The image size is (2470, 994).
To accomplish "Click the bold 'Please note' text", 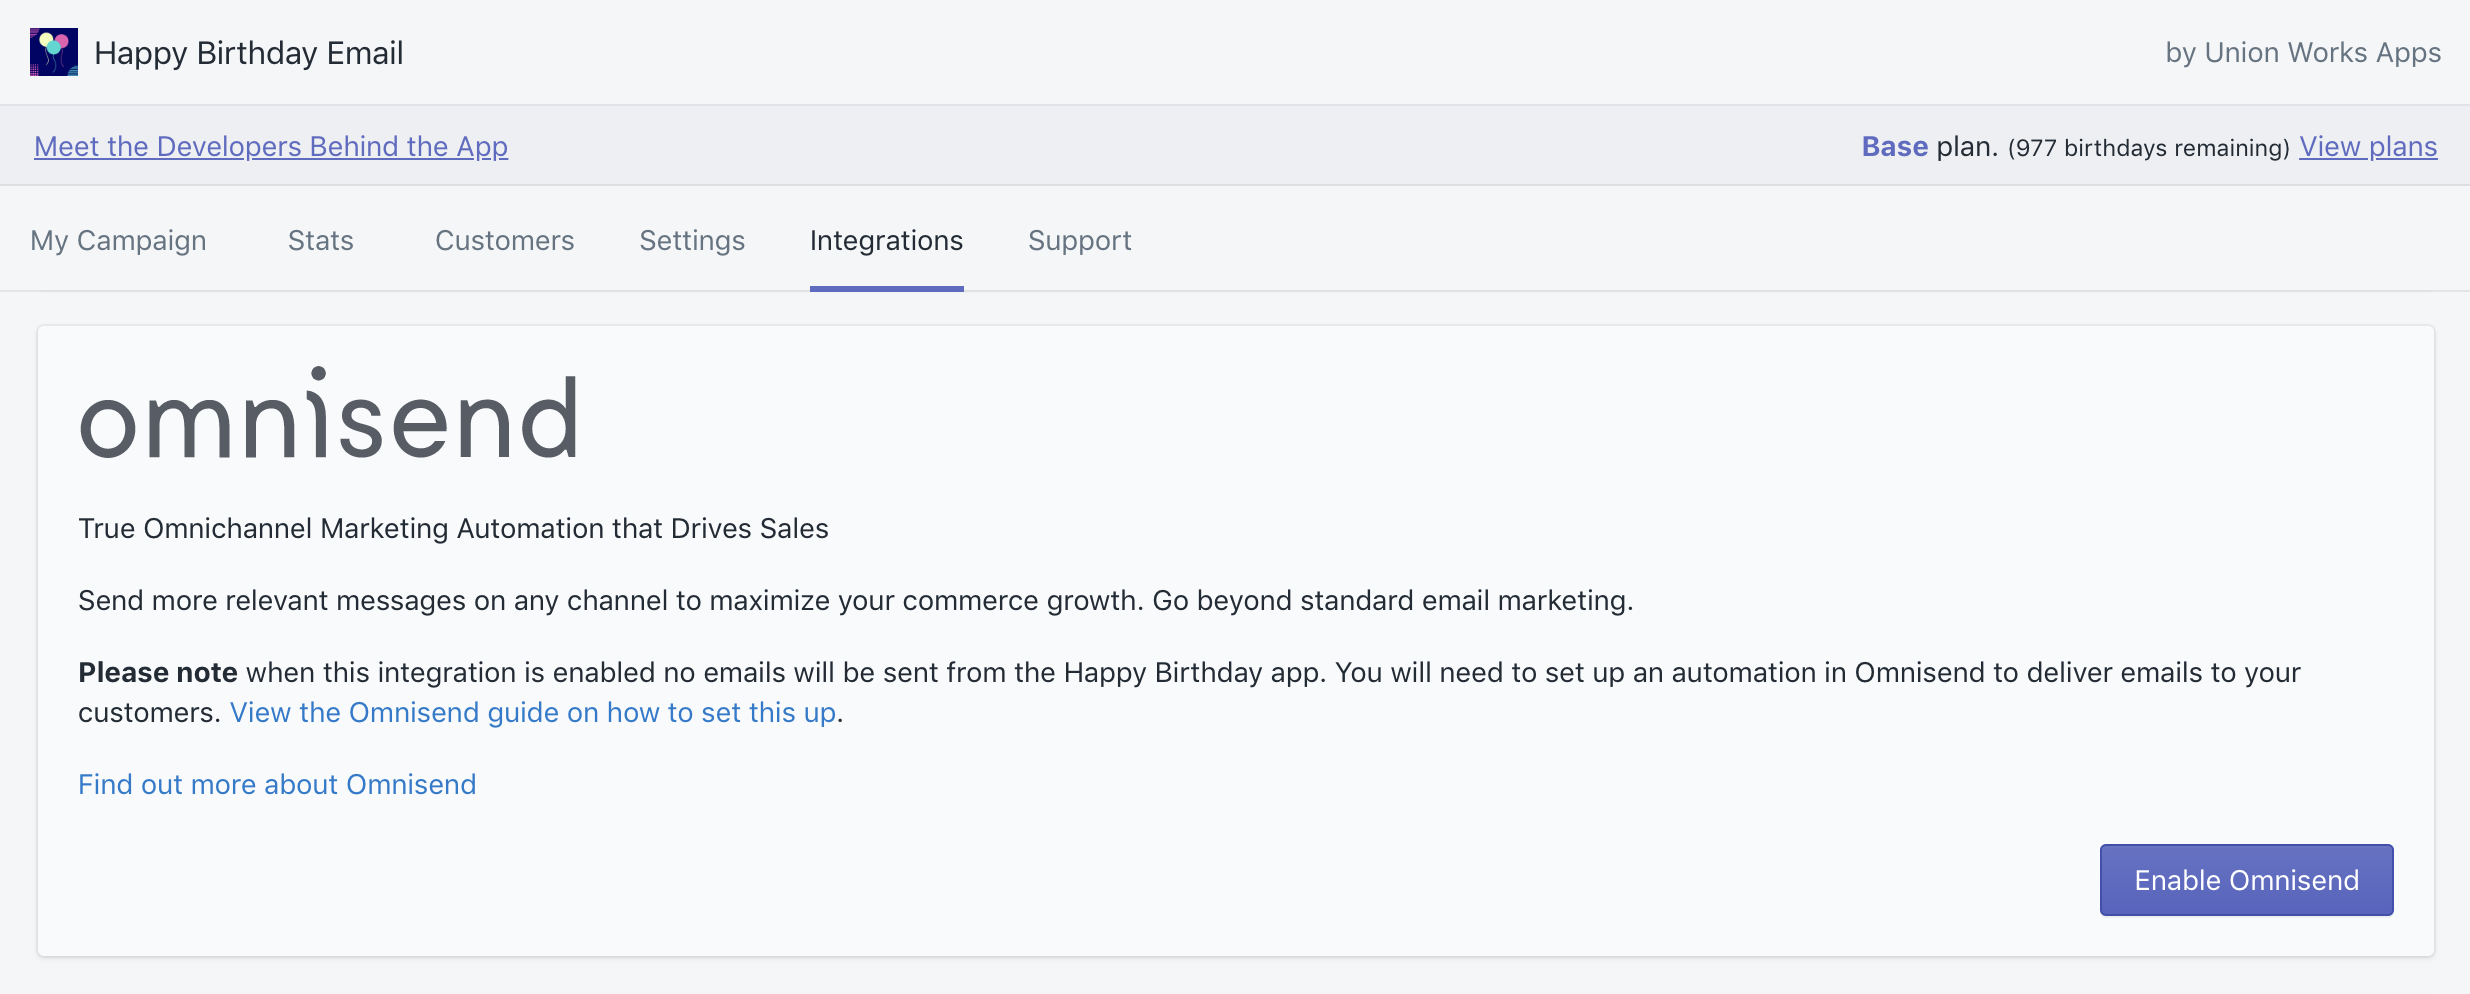I will (158, 673).
